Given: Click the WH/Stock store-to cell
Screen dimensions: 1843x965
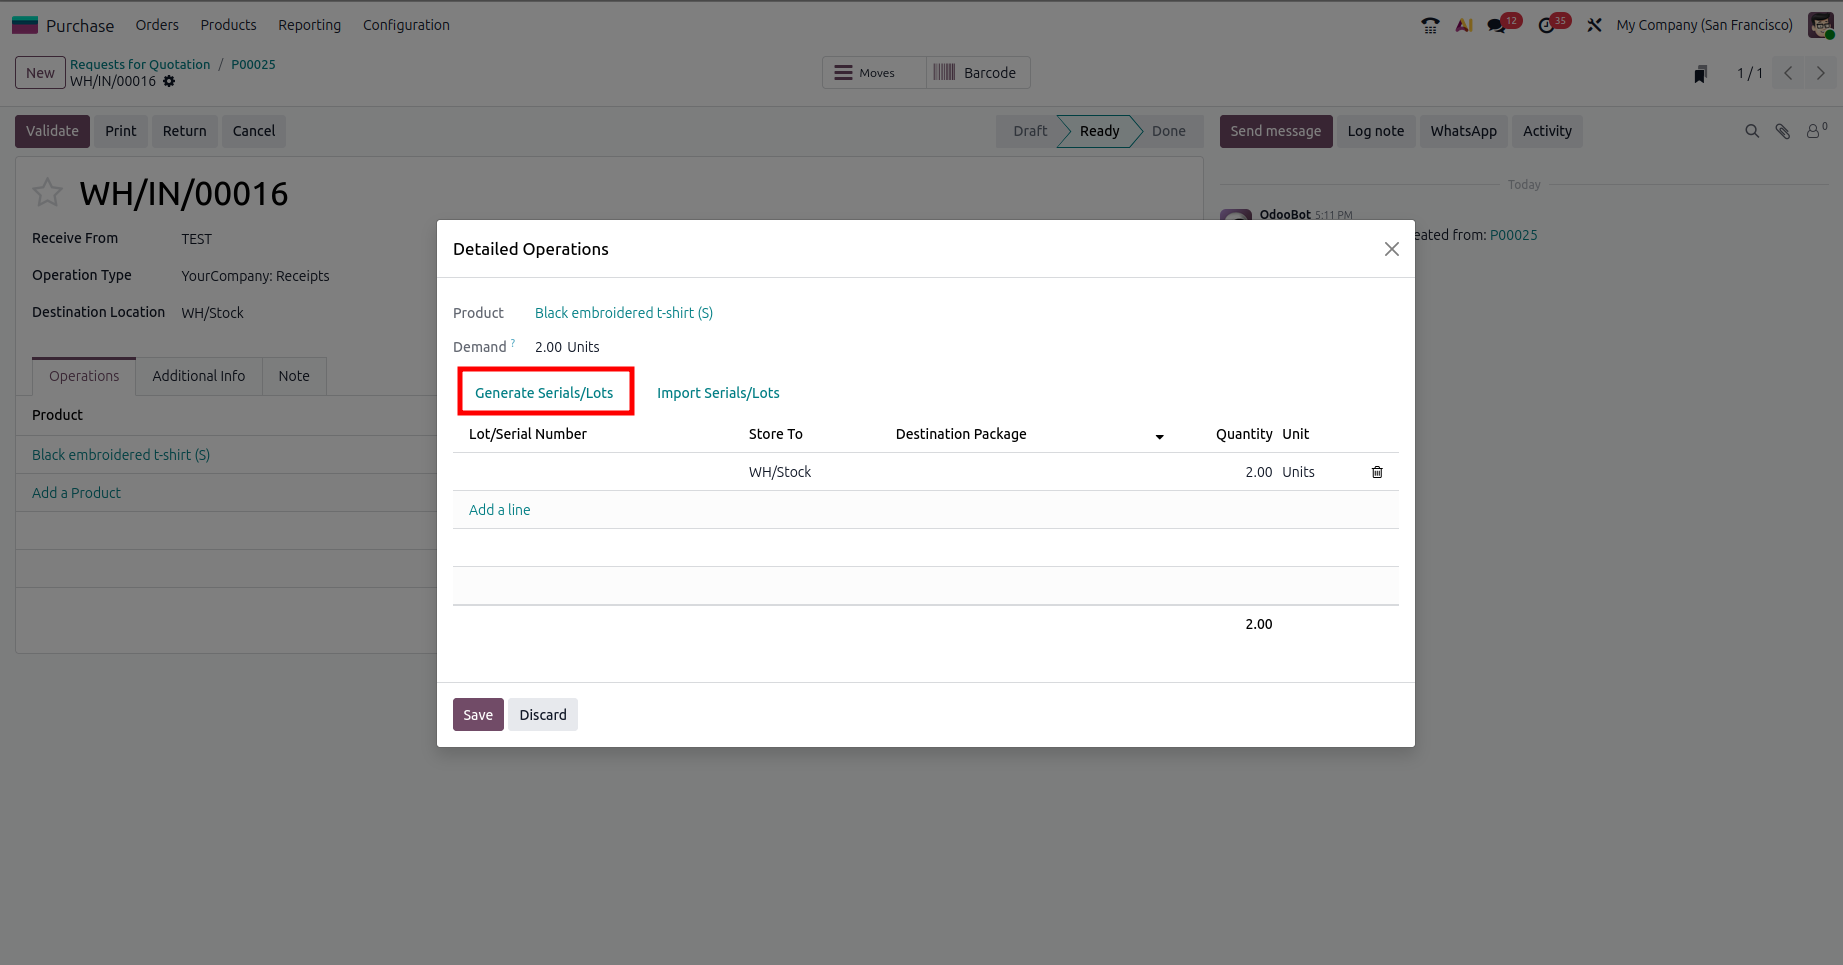Looking at the screenshot, I should tap(780, 472).
